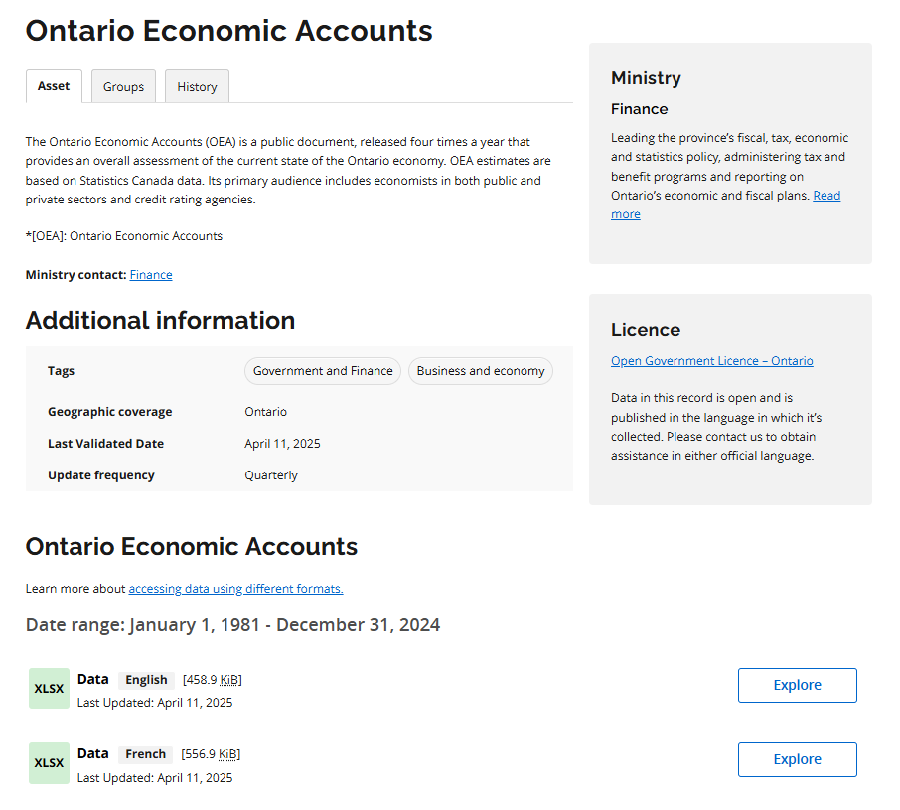
Task: Click the Data title of English resource
Action: pyautogui.click(x=92, y=679)
